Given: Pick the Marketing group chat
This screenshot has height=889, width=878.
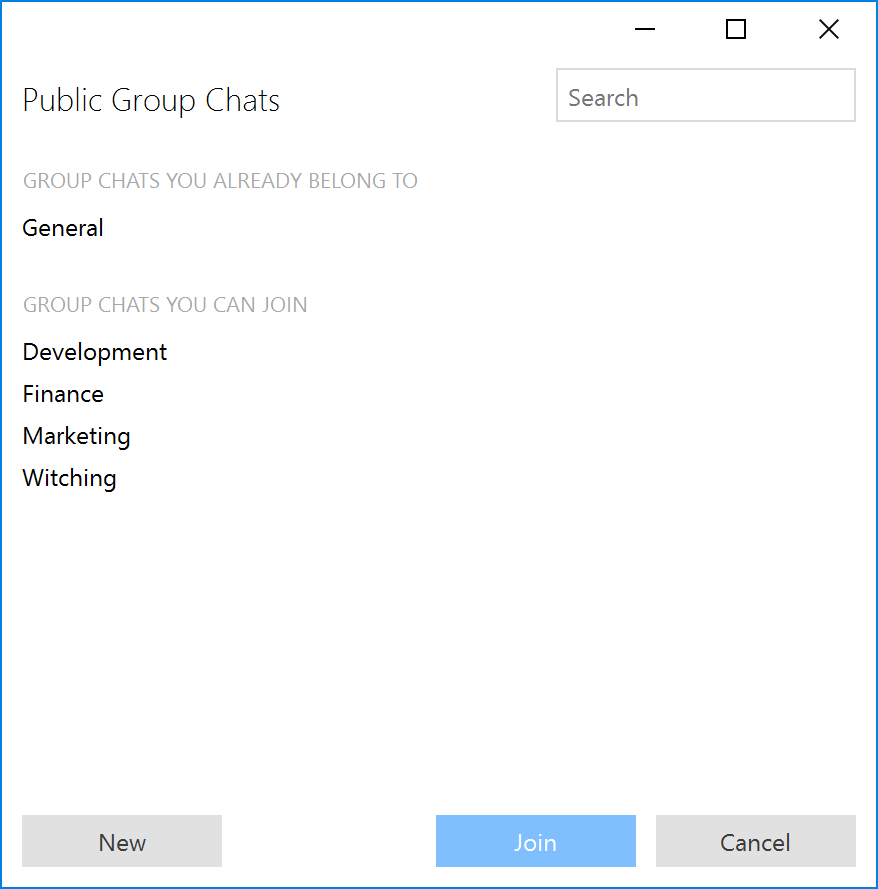Looking at the screenshot, I should point(77,437).
